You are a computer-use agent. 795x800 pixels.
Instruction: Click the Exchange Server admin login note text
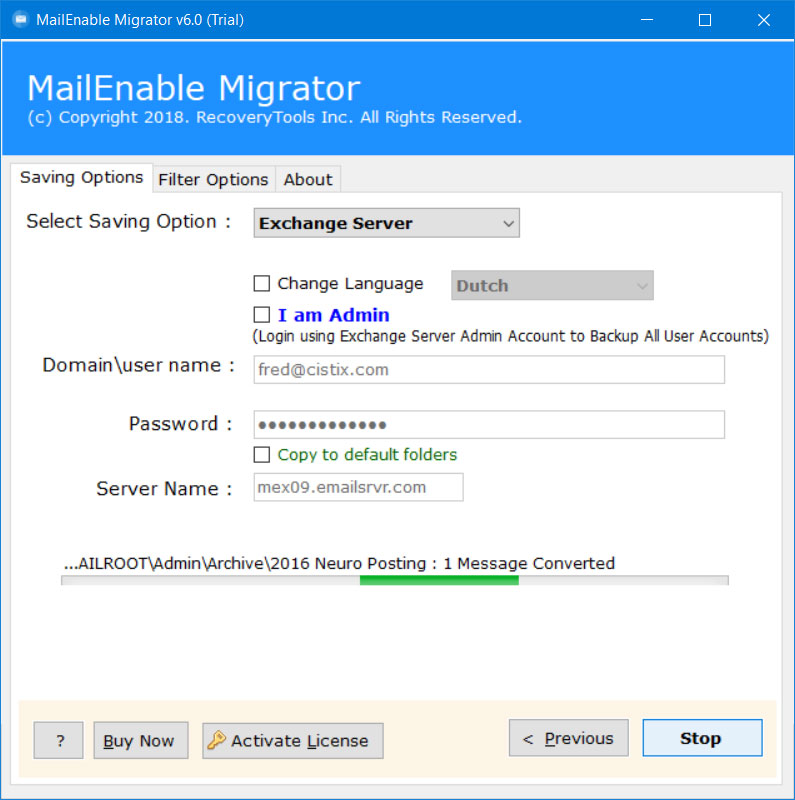[510, 336]
